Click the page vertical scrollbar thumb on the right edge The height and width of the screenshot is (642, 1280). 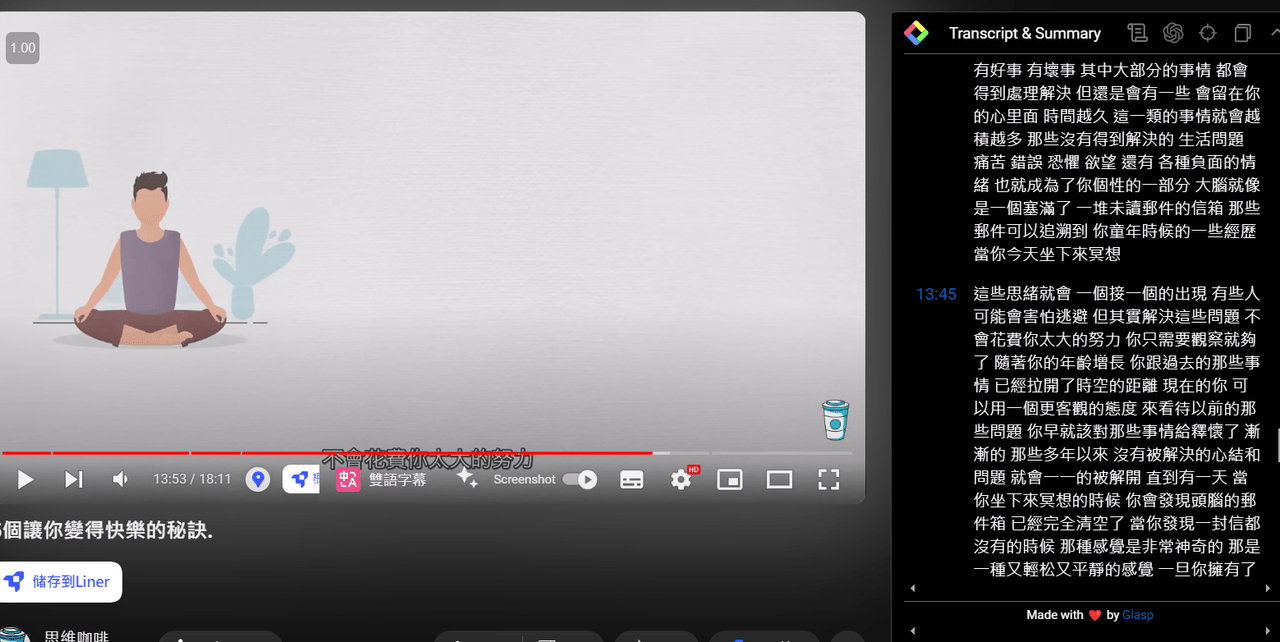coord(1278,446)
